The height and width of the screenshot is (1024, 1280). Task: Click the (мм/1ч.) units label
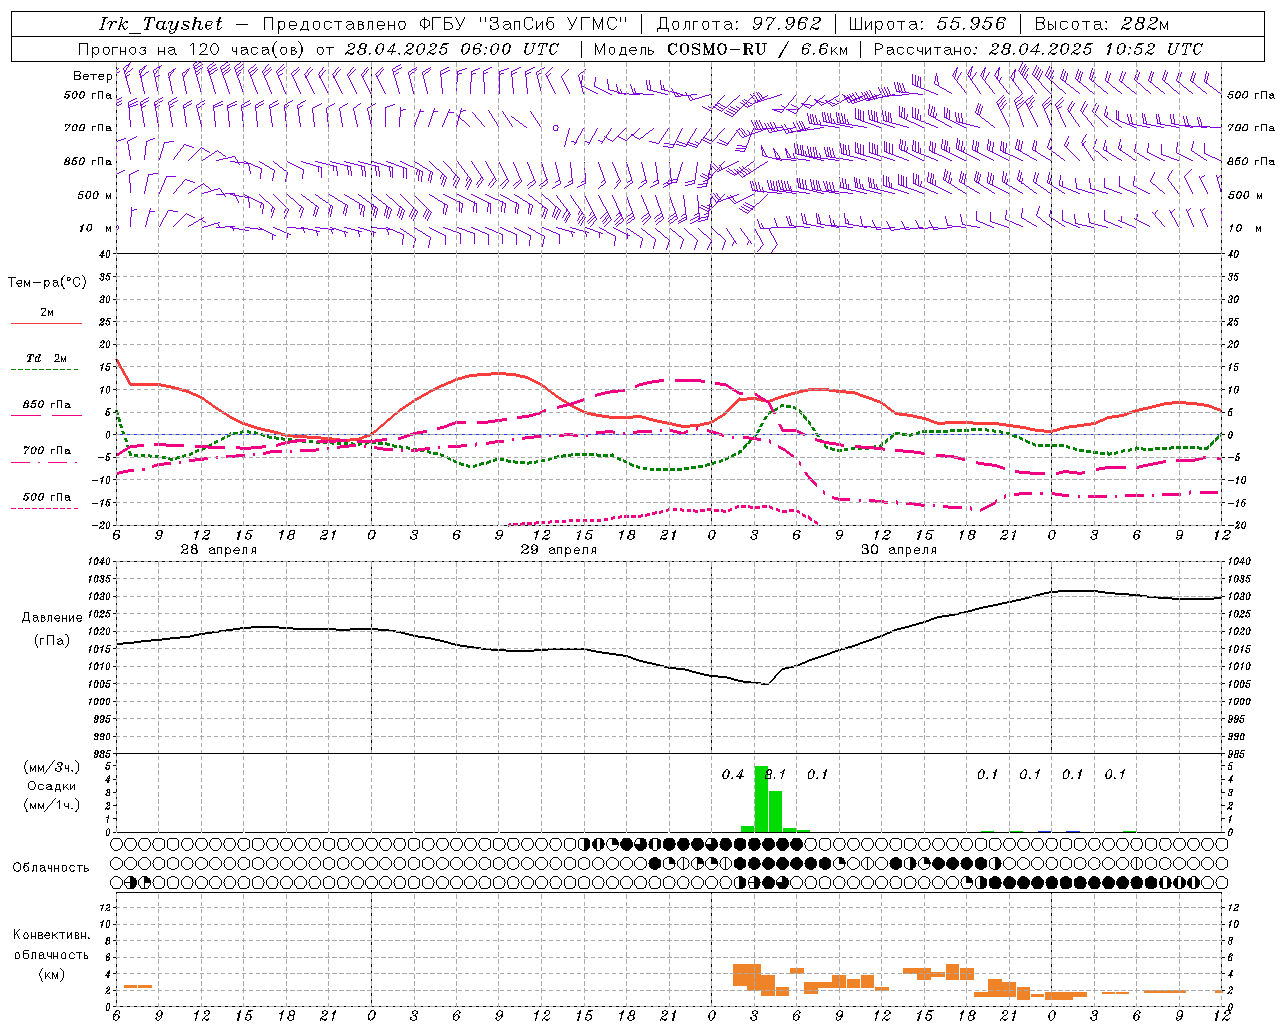click(x=51, y=806)
